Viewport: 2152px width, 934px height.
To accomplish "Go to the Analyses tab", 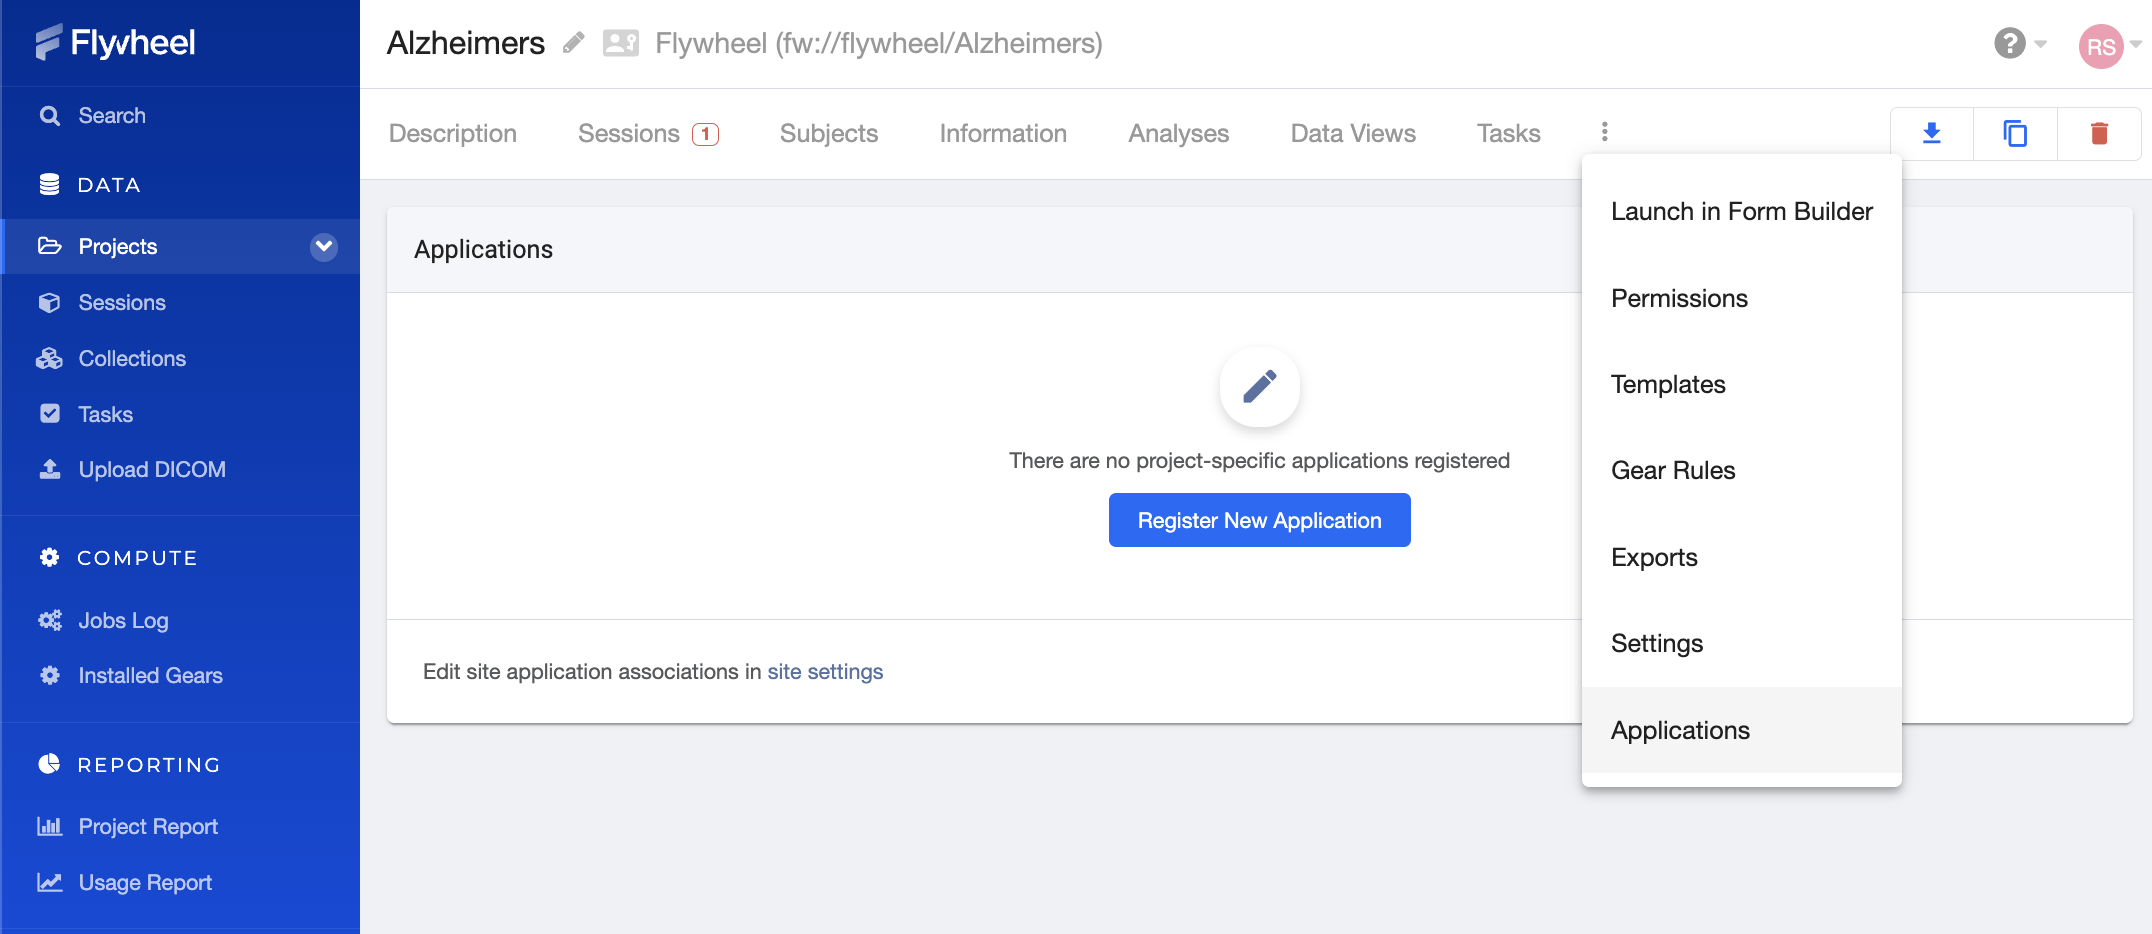I will [x=1179, y=133].
